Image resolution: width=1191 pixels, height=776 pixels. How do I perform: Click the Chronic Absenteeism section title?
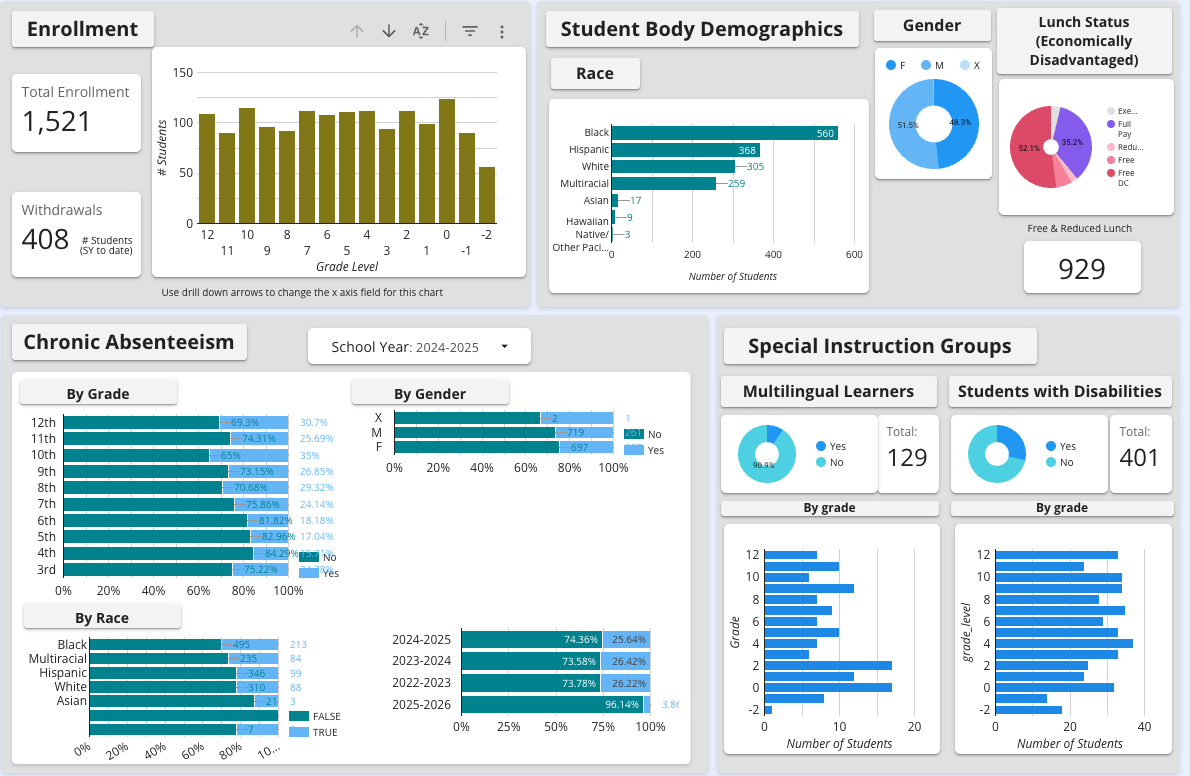129,342
